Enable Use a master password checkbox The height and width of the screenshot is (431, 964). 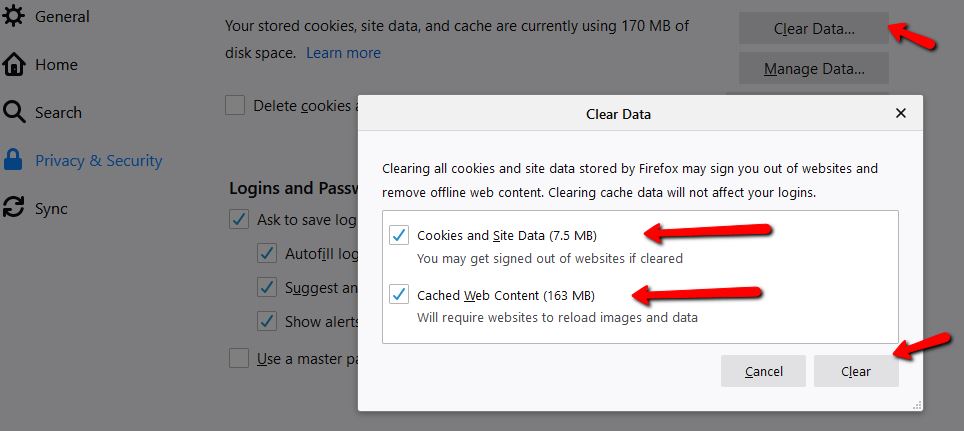(239, 358)
